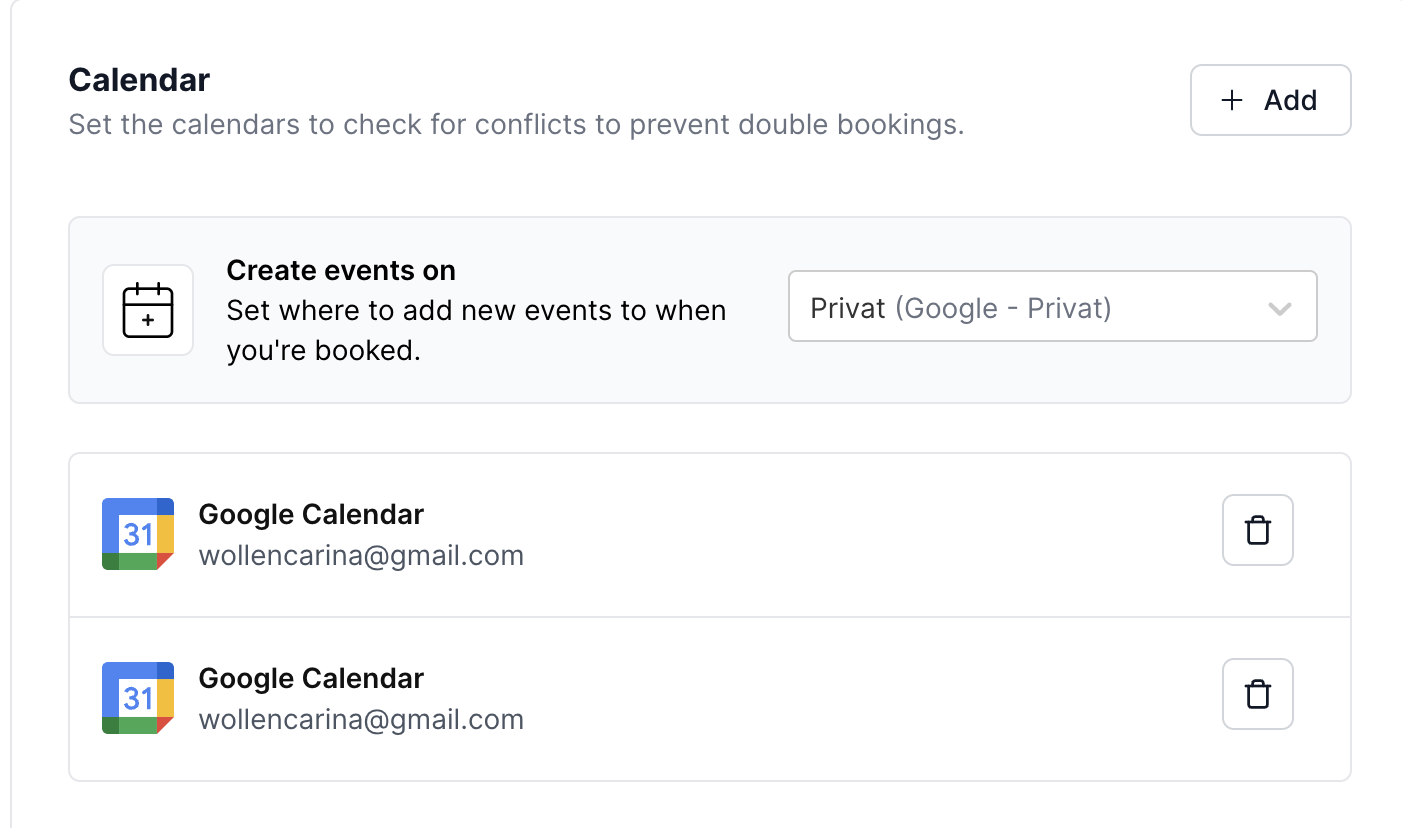Click first wollencarina@gmail.com email address
The height and width of the screenshot is (828, 1402).
point(361,556)
